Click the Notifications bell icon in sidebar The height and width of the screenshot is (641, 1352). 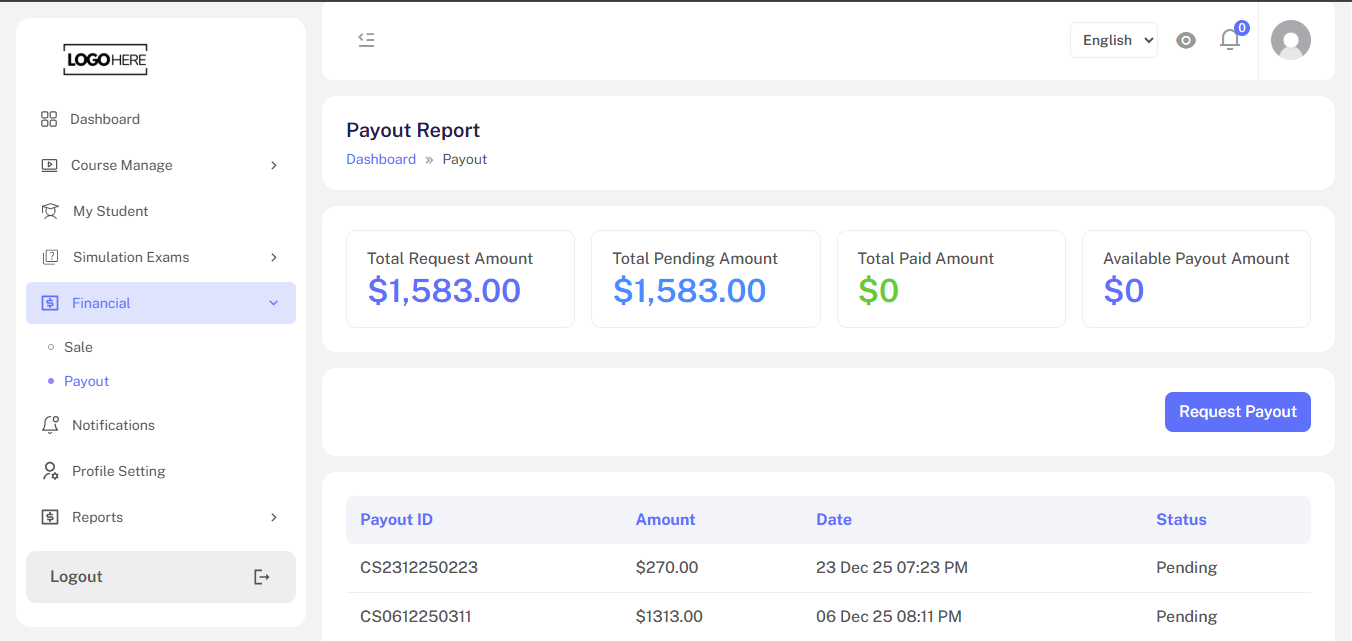coord(50,425)
